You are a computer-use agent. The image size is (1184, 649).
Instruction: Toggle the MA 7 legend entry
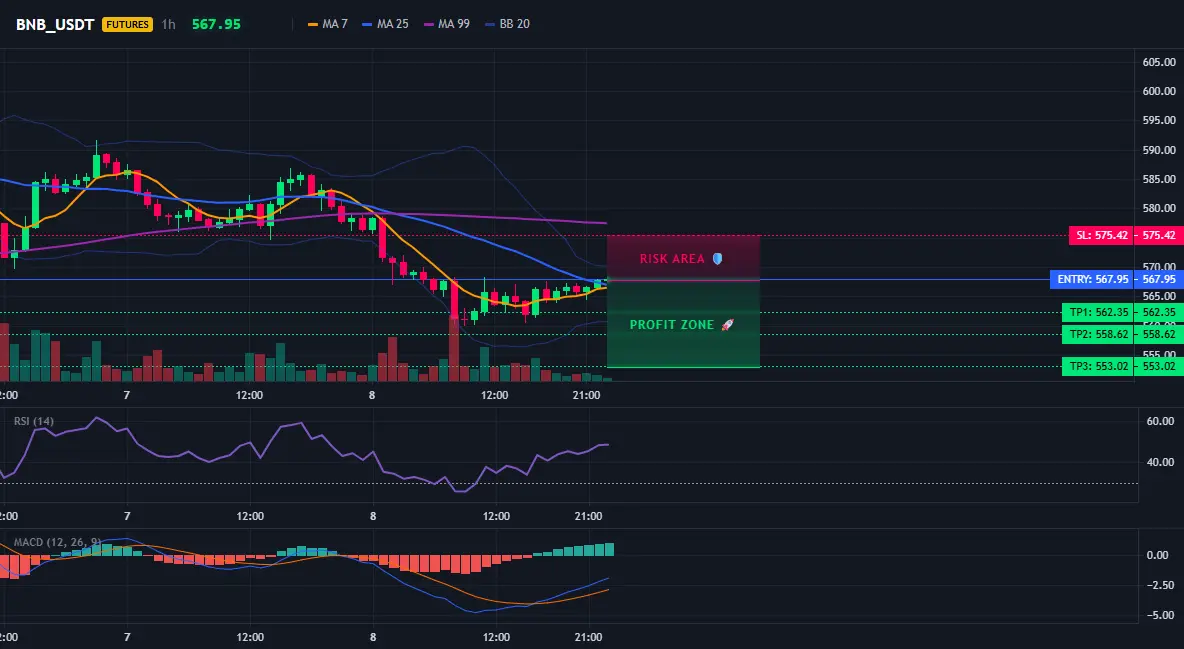coord(328,24)
